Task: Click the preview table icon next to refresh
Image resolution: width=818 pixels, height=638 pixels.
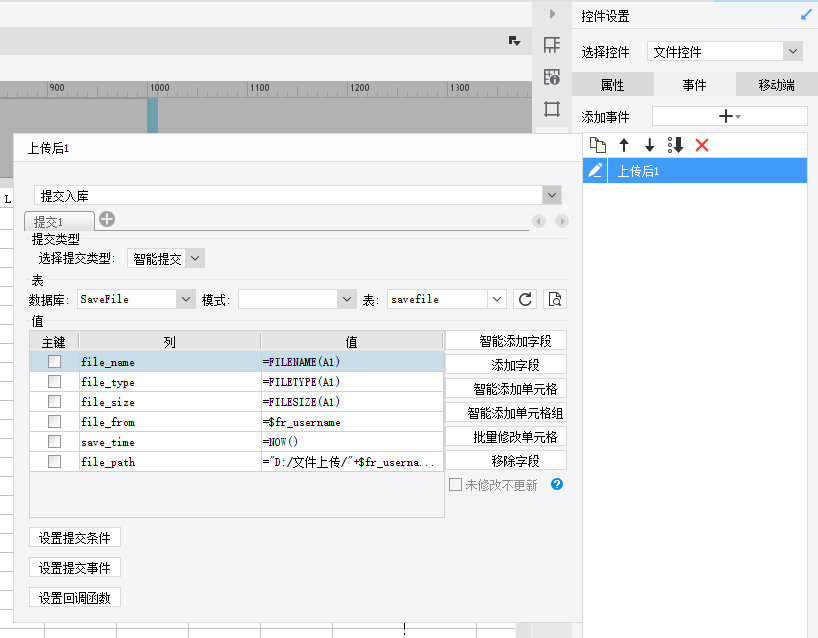Action: (555, 299)
